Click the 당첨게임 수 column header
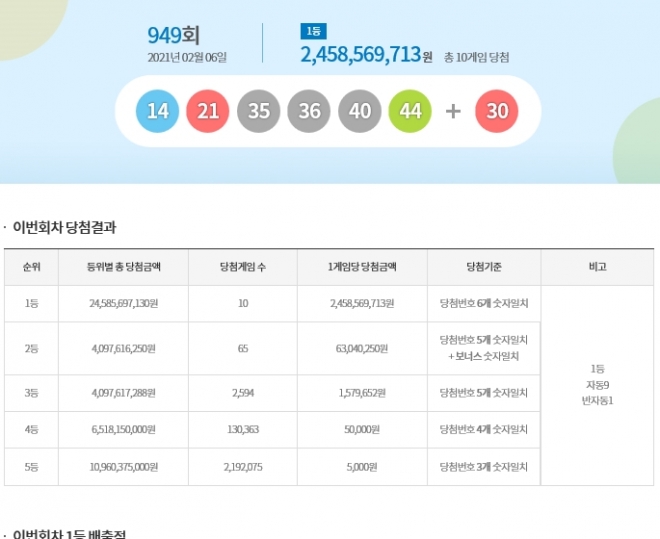This screenshot has width=660, height=539. pos(243,267)
